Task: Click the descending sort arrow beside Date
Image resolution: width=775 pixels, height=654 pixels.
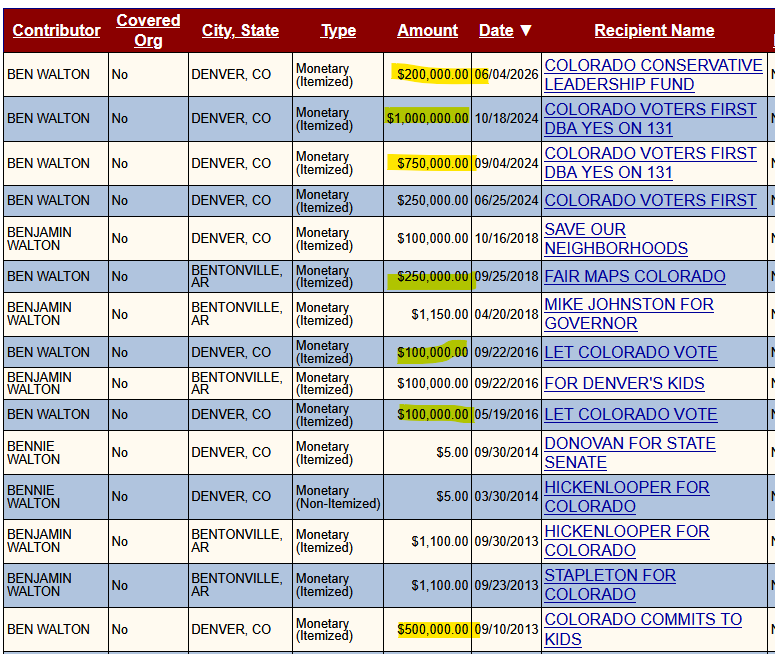Action: [526, 30]
